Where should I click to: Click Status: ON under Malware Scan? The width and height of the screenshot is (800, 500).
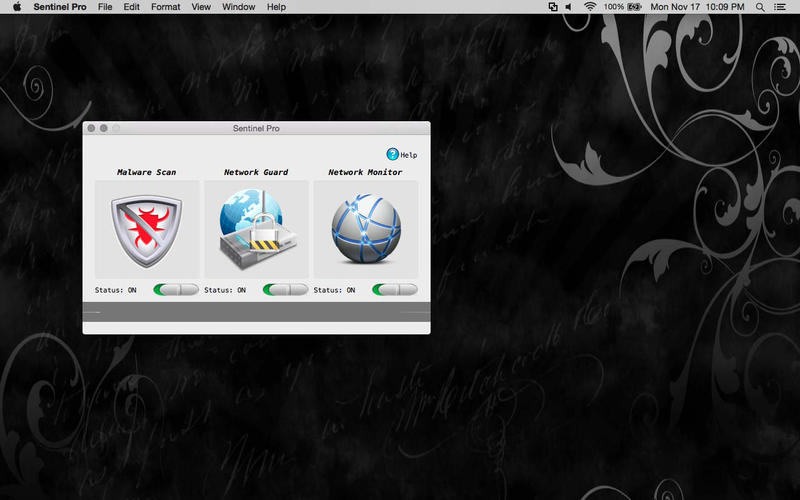116,290
